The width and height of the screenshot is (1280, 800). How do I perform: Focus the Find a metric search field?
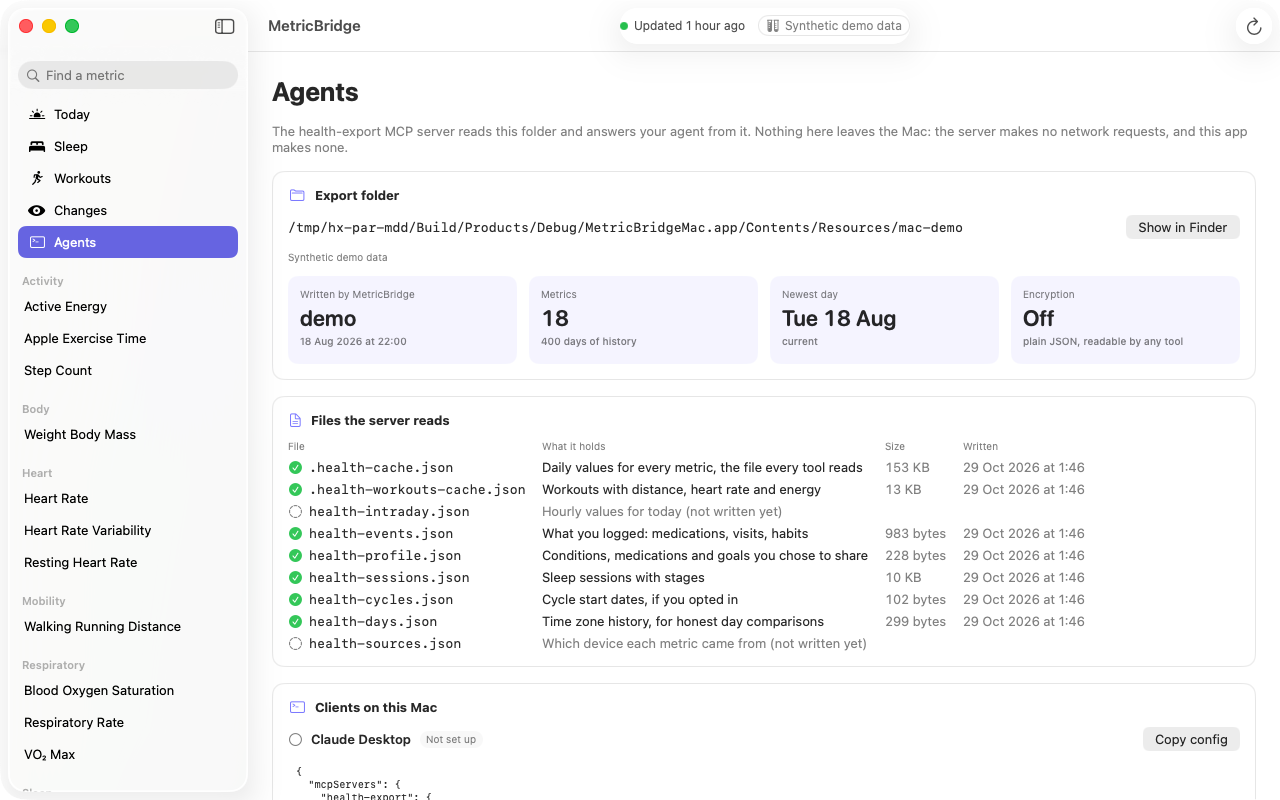(x=128, y=75)
